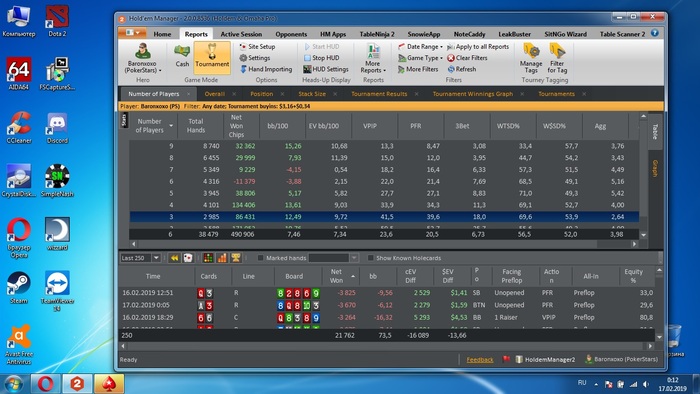This screenshot has width=700, height=394.
Task: Open Site Setup options
Action: (x=257, y=46)
